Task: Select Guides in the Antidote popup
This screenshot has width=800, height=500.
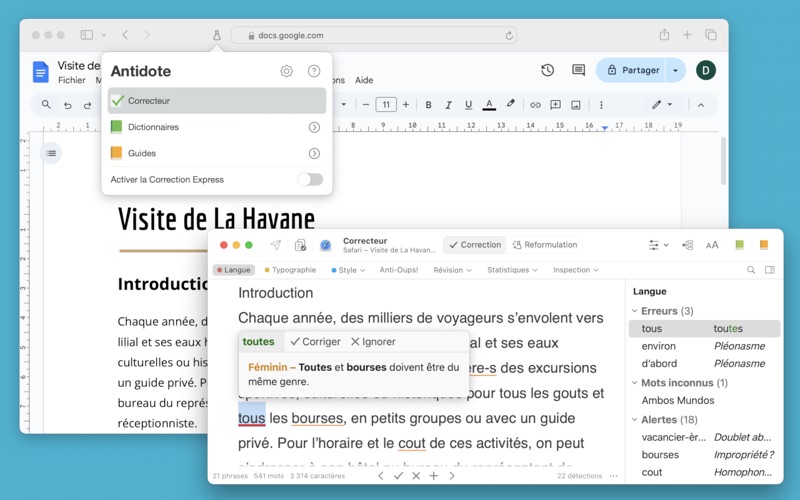Action: [x=217, y=153]
